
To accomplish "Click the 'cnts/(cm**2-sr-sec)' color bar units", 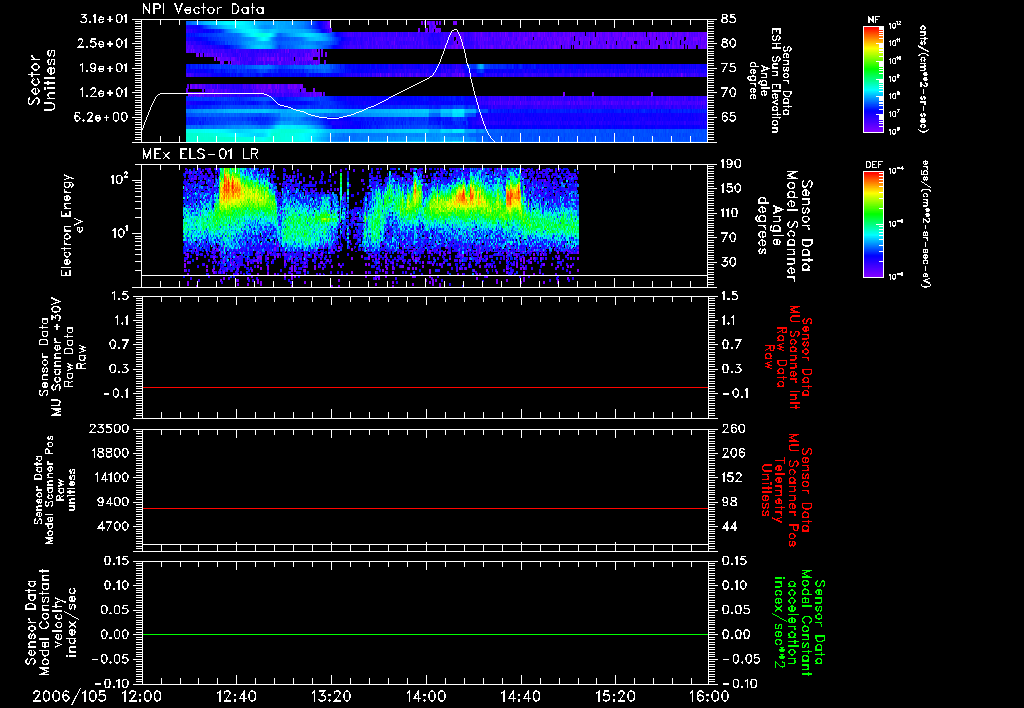I will (x=923, y=79).
